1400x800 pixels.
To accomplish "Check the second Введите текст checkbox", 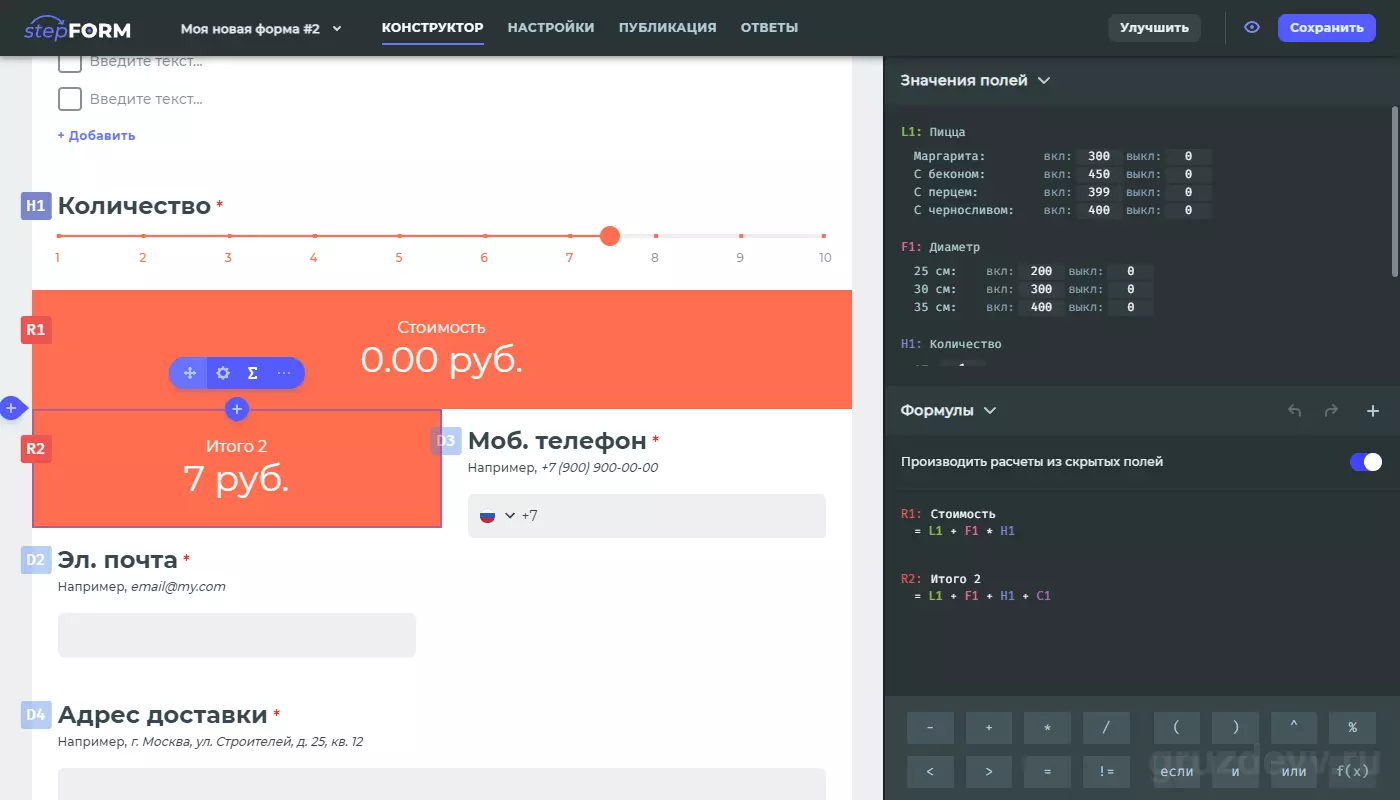I will click(x=69, y=99).
